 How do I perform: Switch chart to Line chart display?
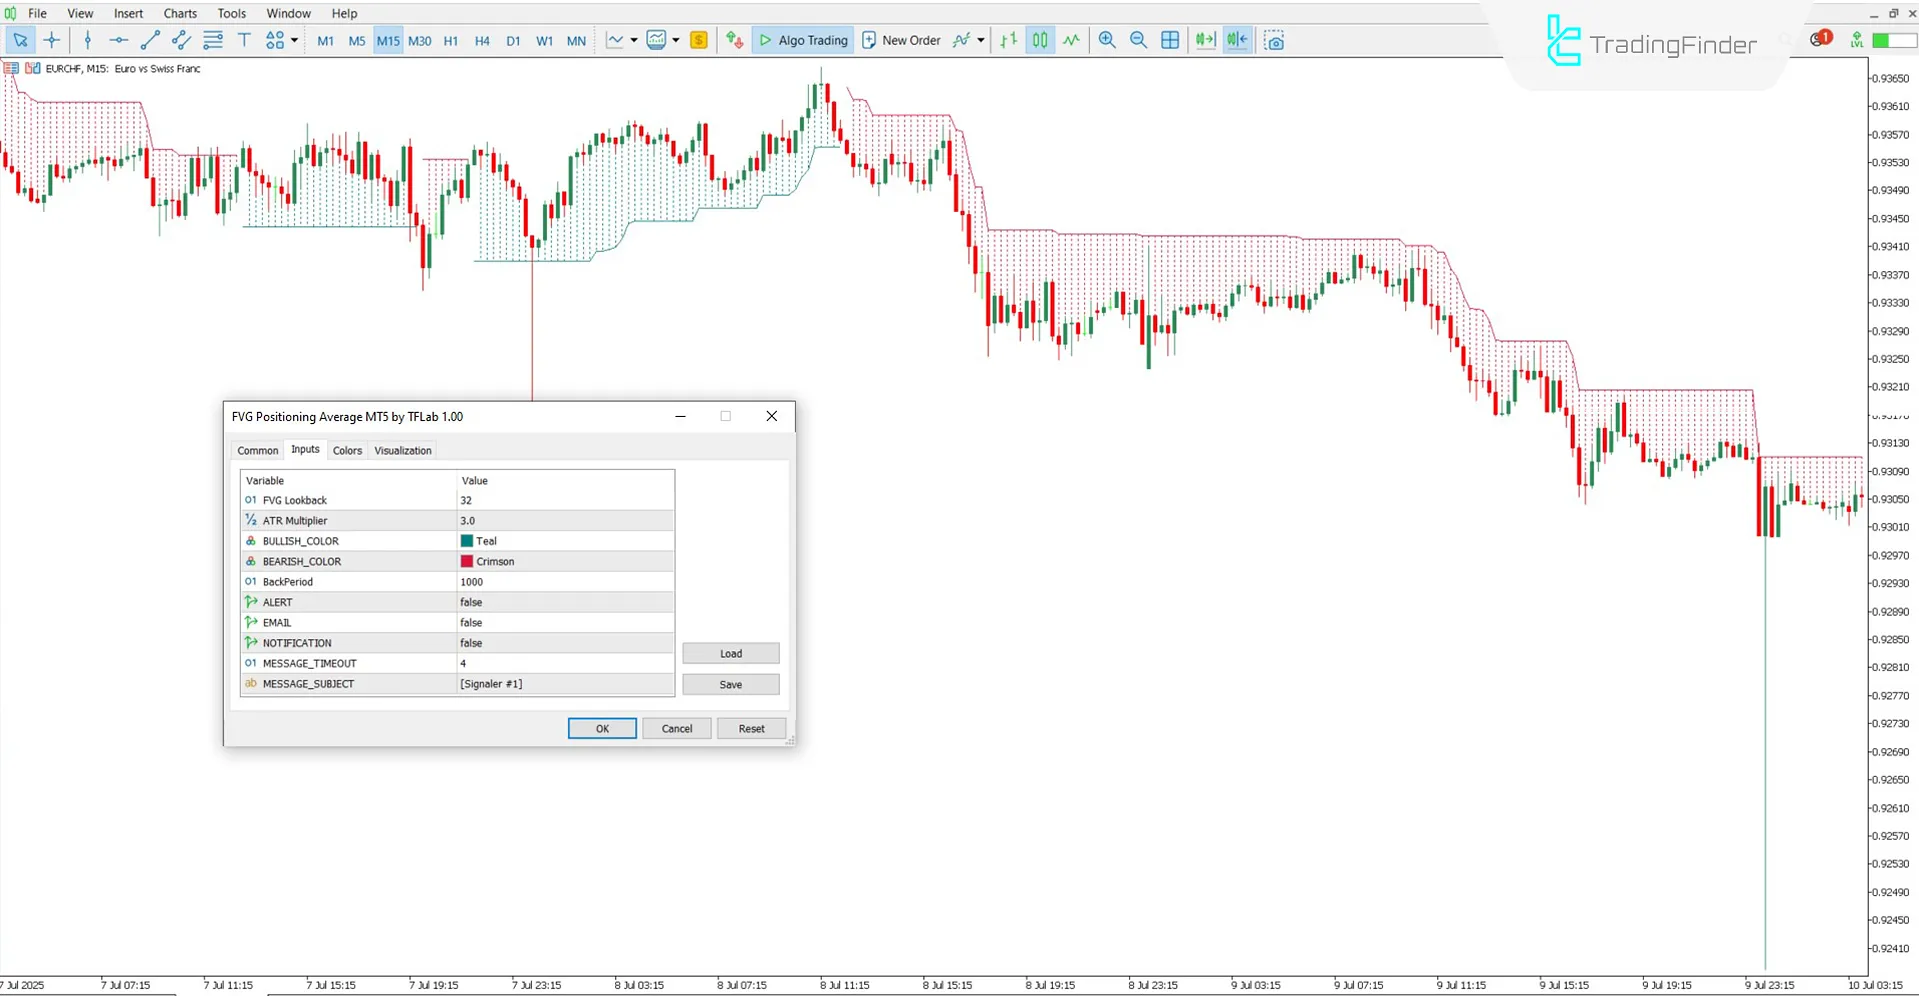1071,40
